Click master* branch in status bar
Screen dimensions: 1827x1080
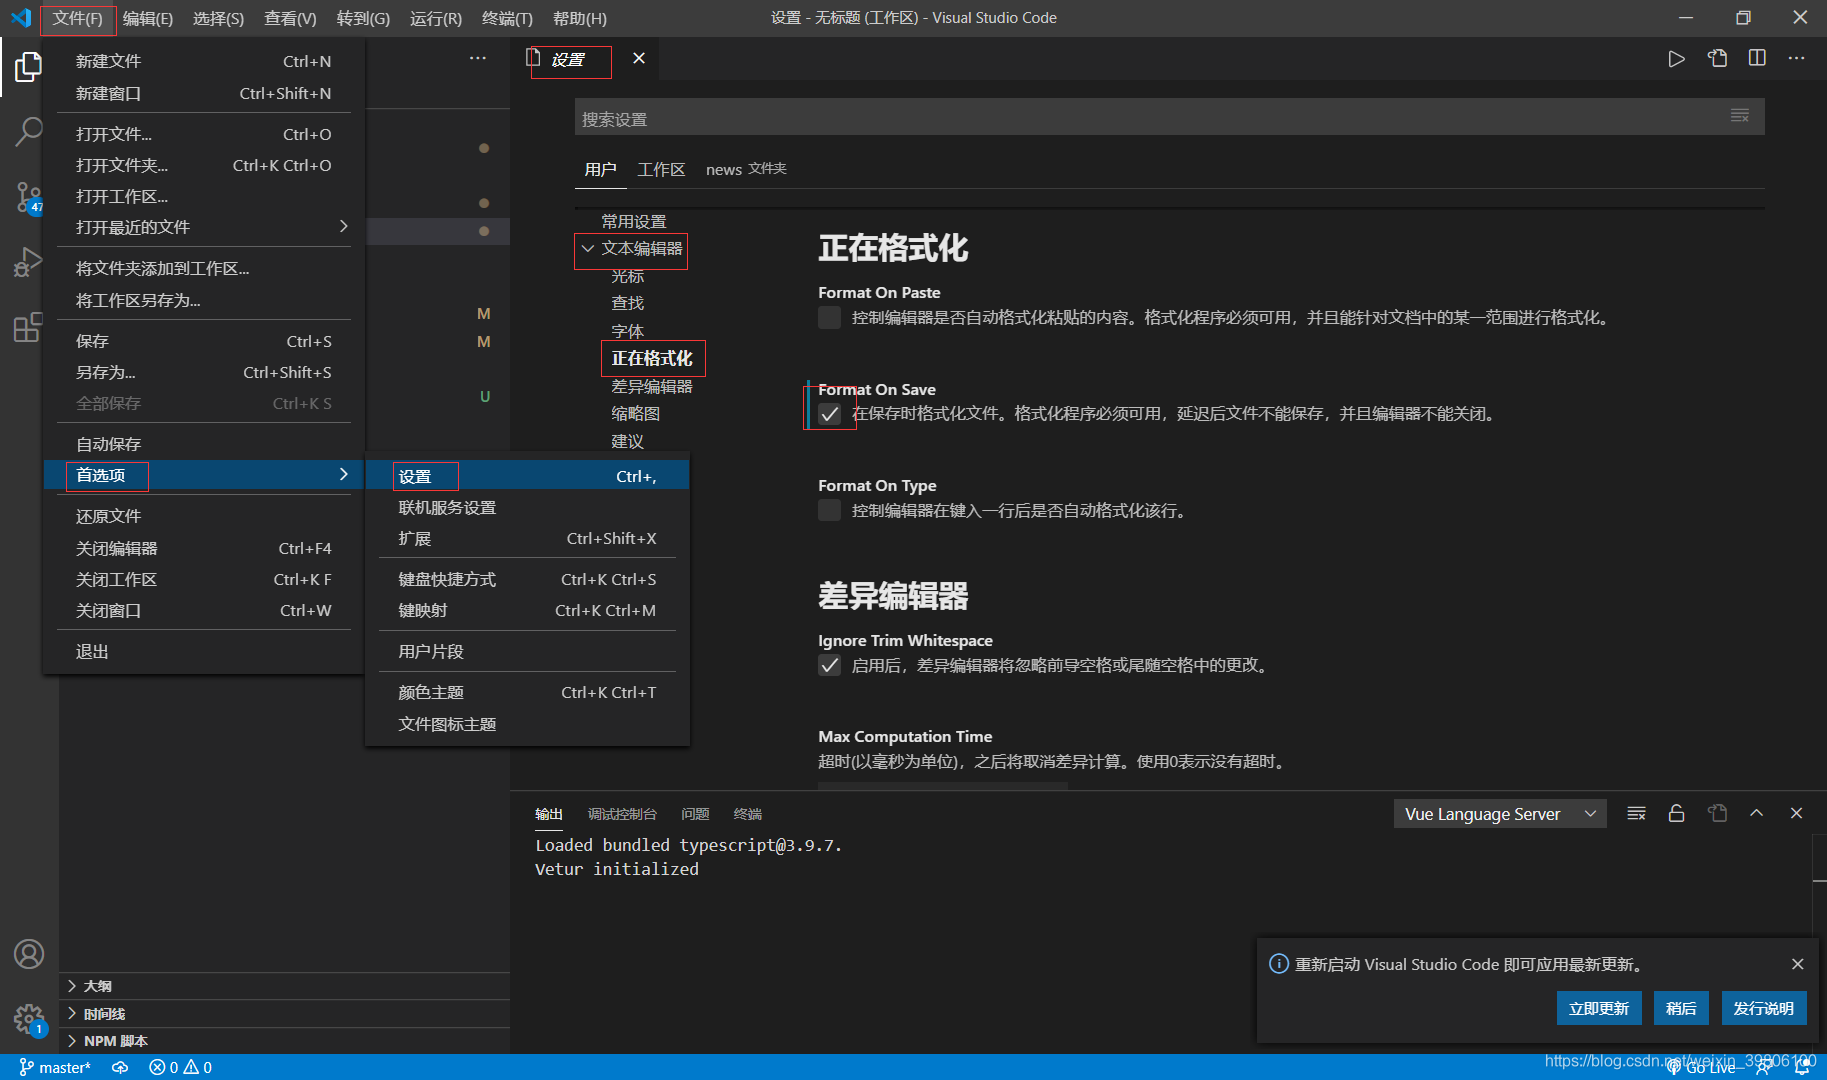tap(55, 1068)
